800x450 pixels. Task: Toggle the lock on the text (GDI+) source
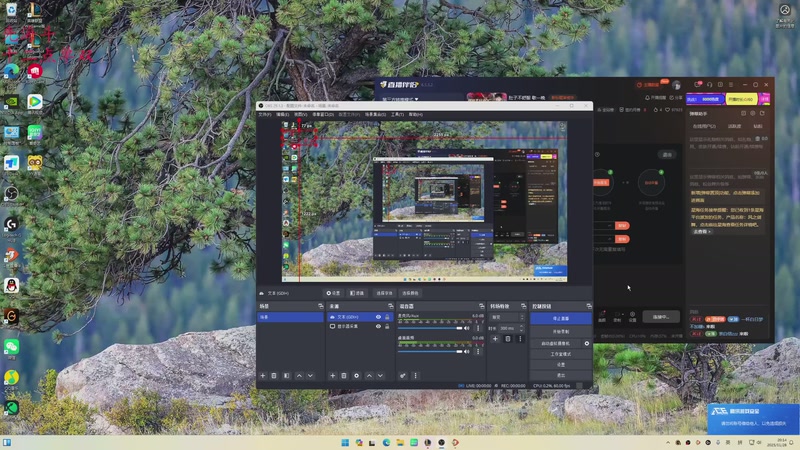coord(387,317)
